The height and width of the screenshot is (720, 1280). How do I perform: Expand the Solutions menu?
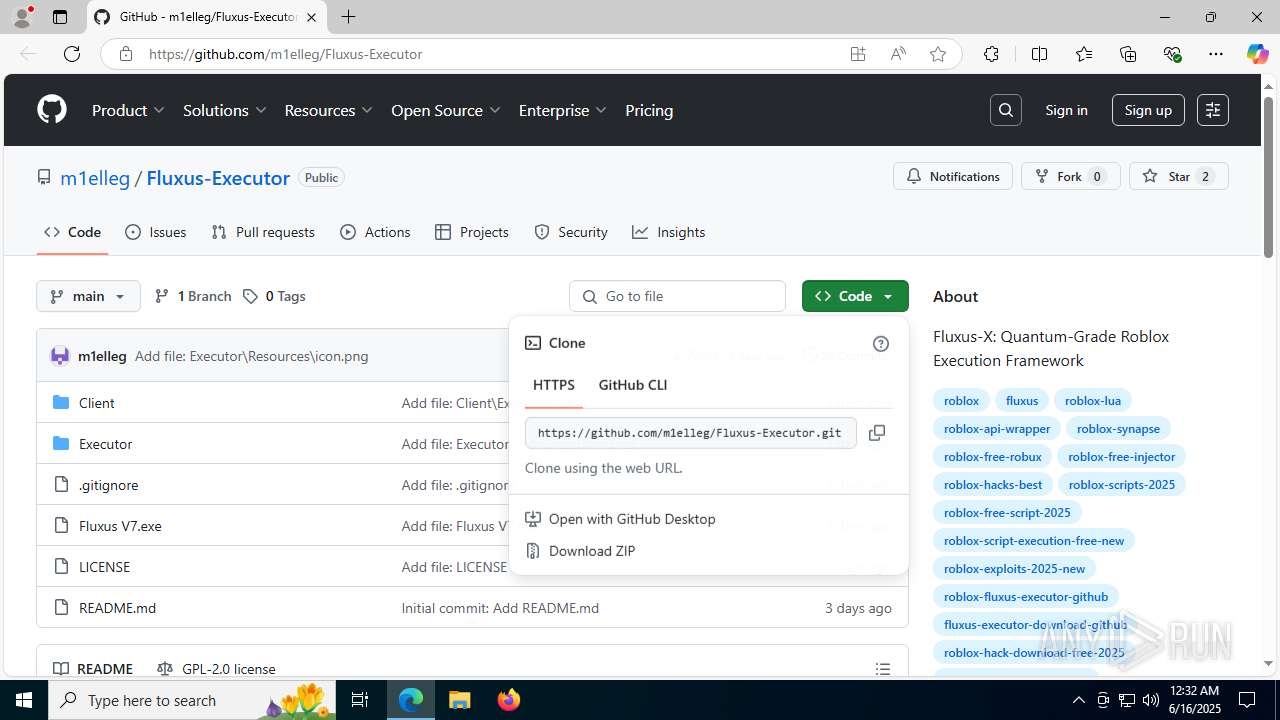pos(224,110)
